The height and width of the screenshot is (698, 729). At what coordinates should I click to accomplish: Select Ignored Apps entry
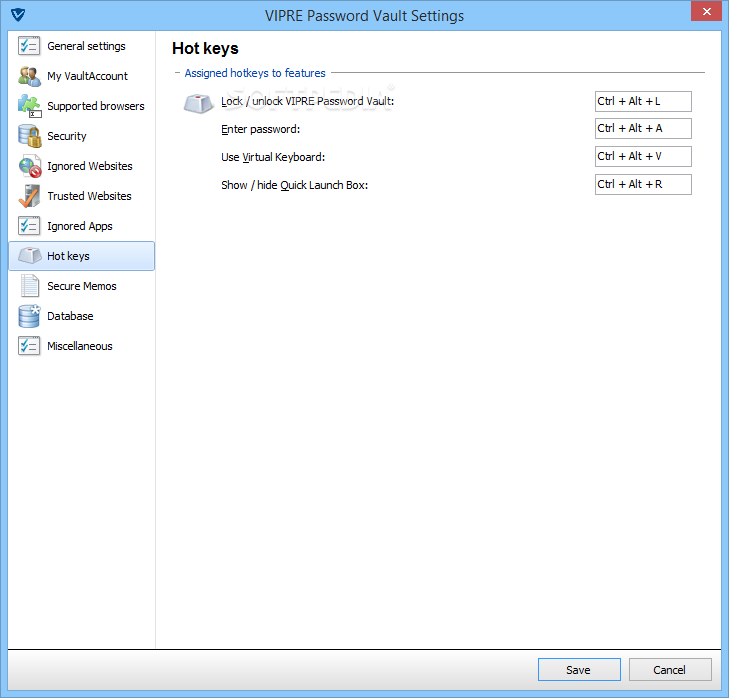coord(81,226)
